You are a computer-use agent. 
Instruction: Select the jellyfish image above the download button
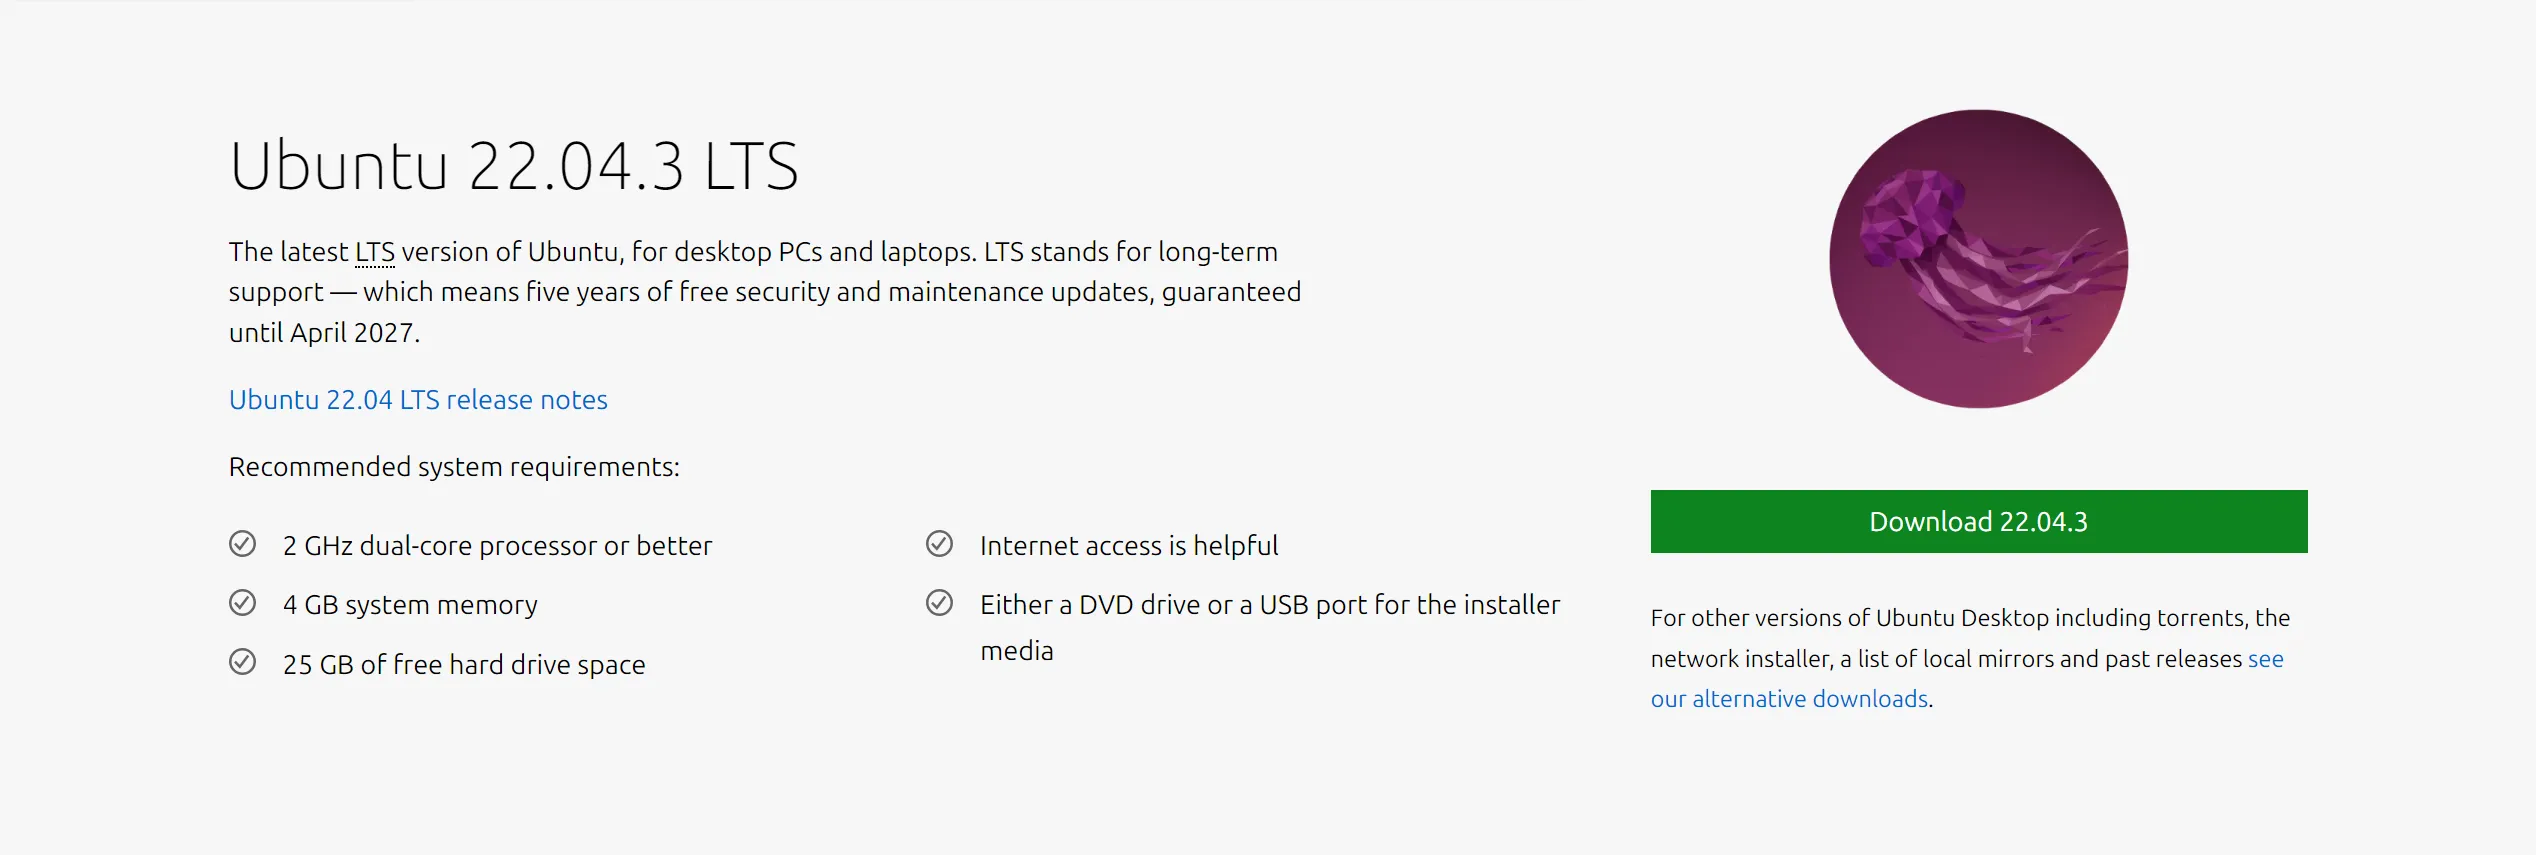click(1978, 260)
